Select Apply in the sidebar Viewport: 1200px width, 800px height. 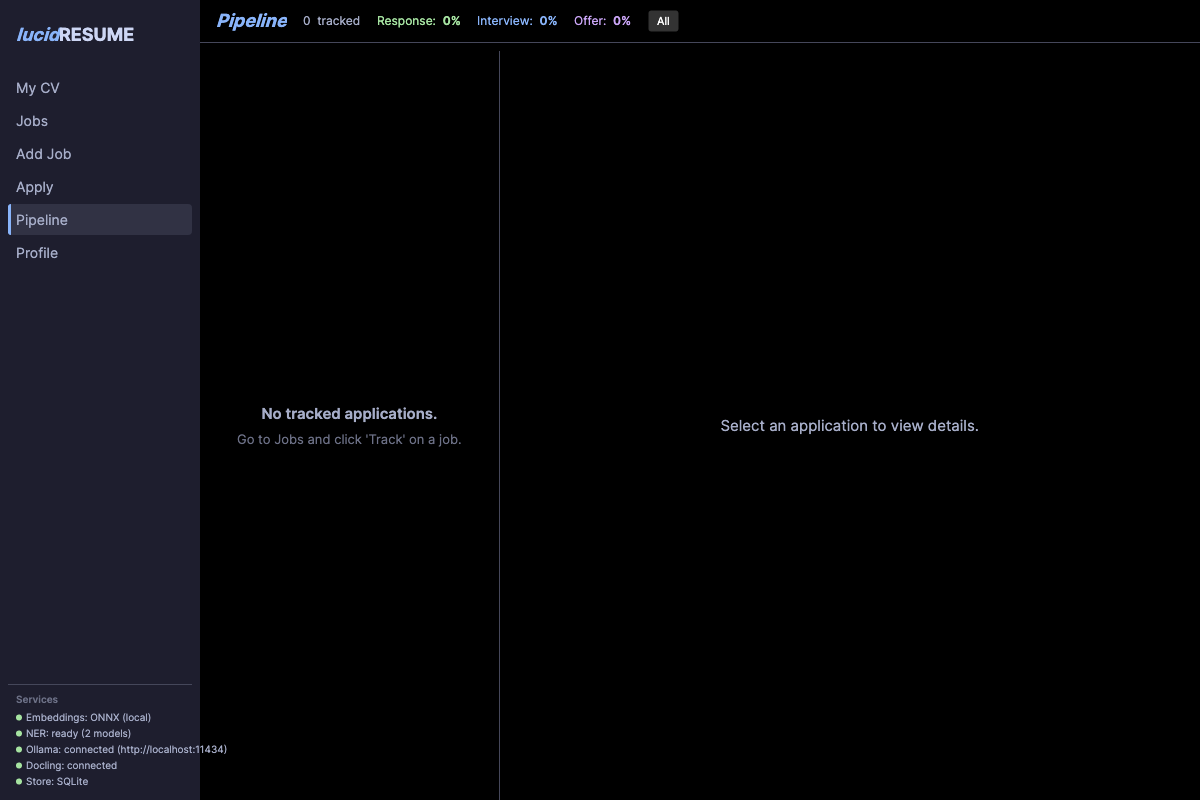(x=100, y=187)
